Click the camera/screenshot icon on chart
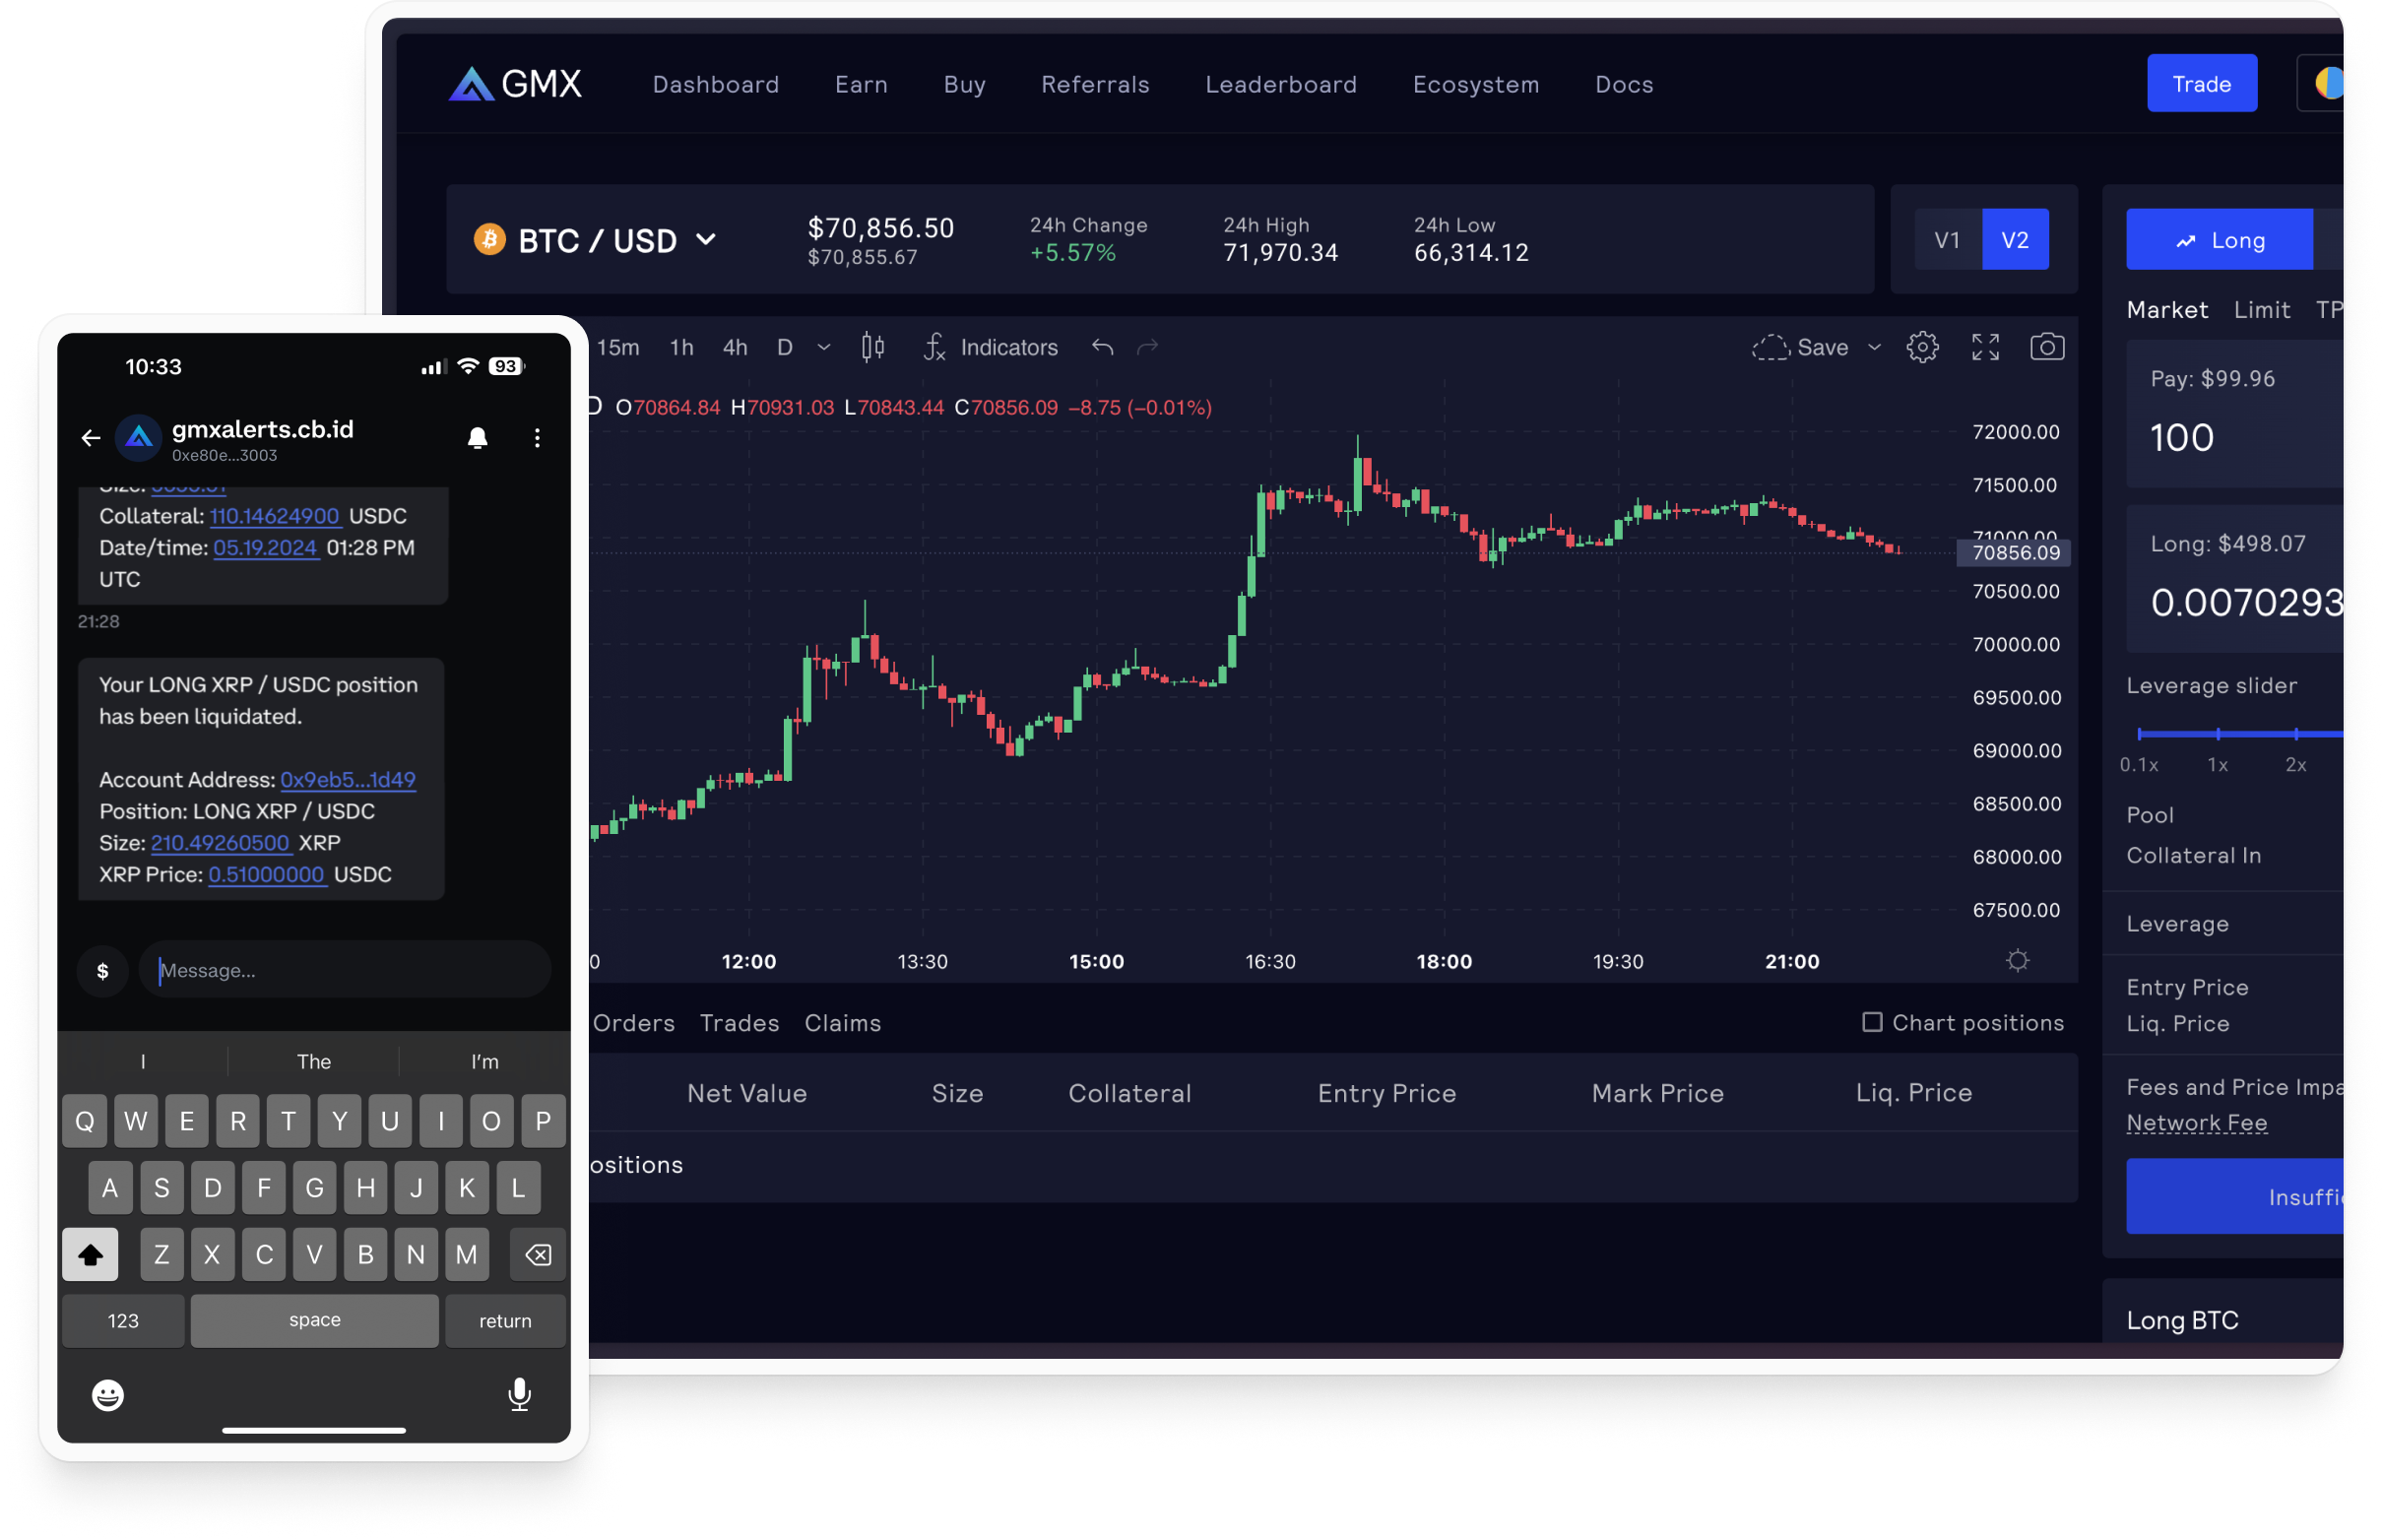 click(2048, 346)
